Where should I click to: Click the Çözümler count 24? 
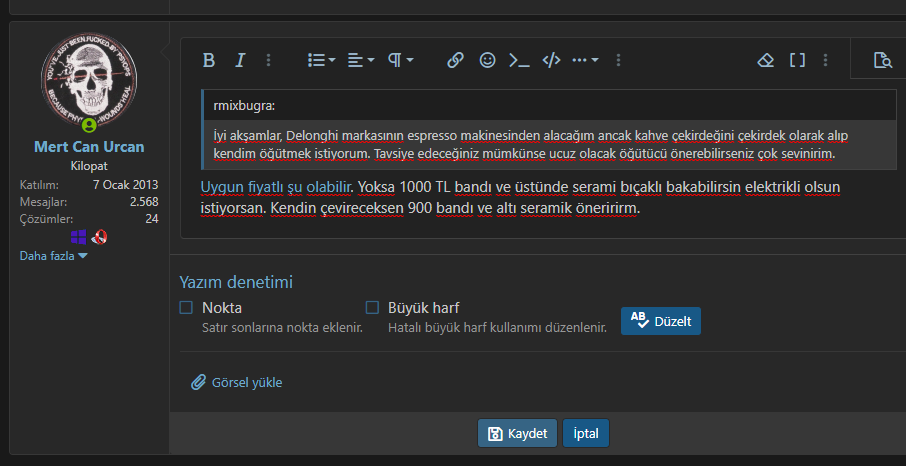[152, 219]
